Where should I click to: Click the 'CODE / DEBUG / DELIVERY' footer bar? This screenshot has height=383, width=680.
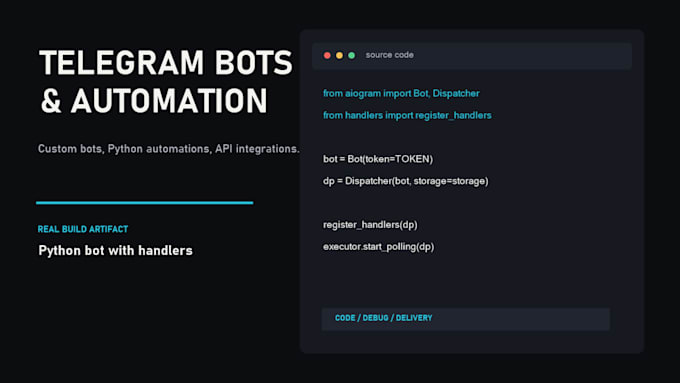click(x=465, y=319)
